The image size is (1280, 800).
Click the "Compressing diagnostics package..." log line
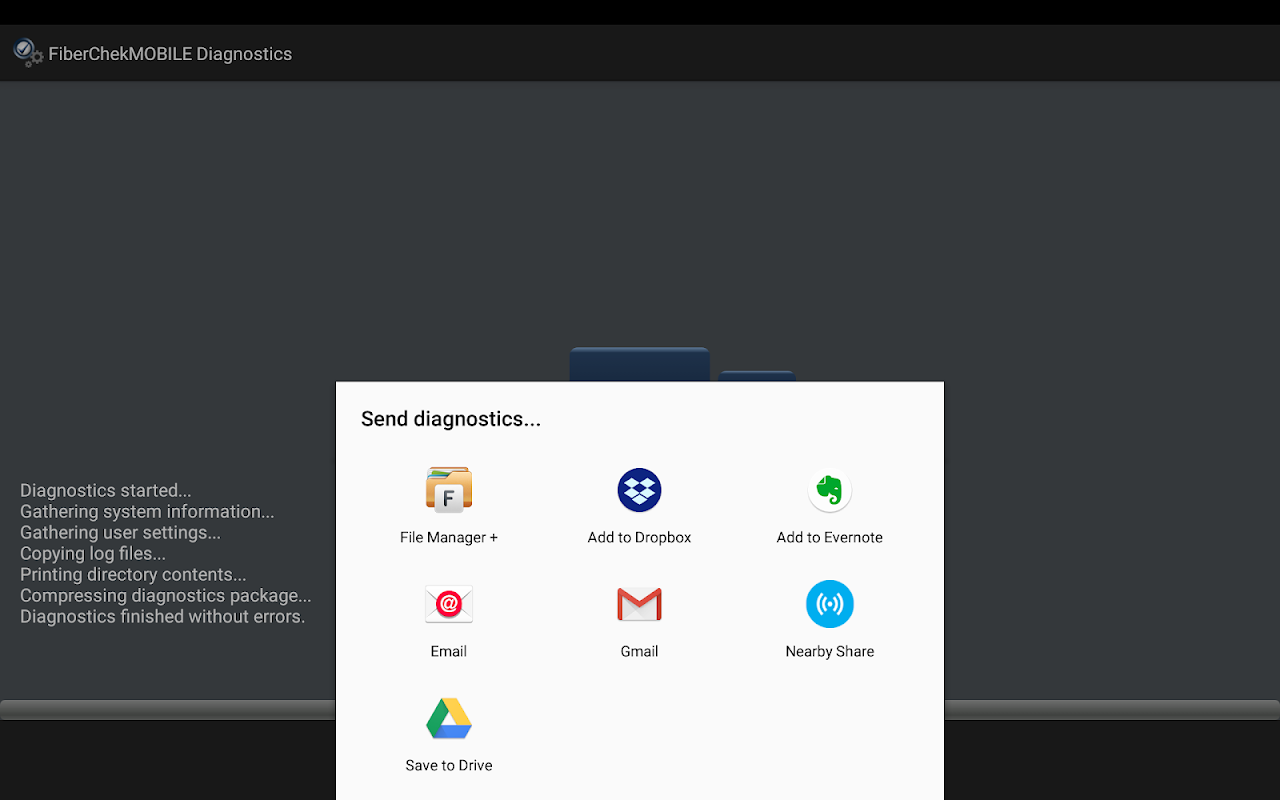[x=166, y=595]
